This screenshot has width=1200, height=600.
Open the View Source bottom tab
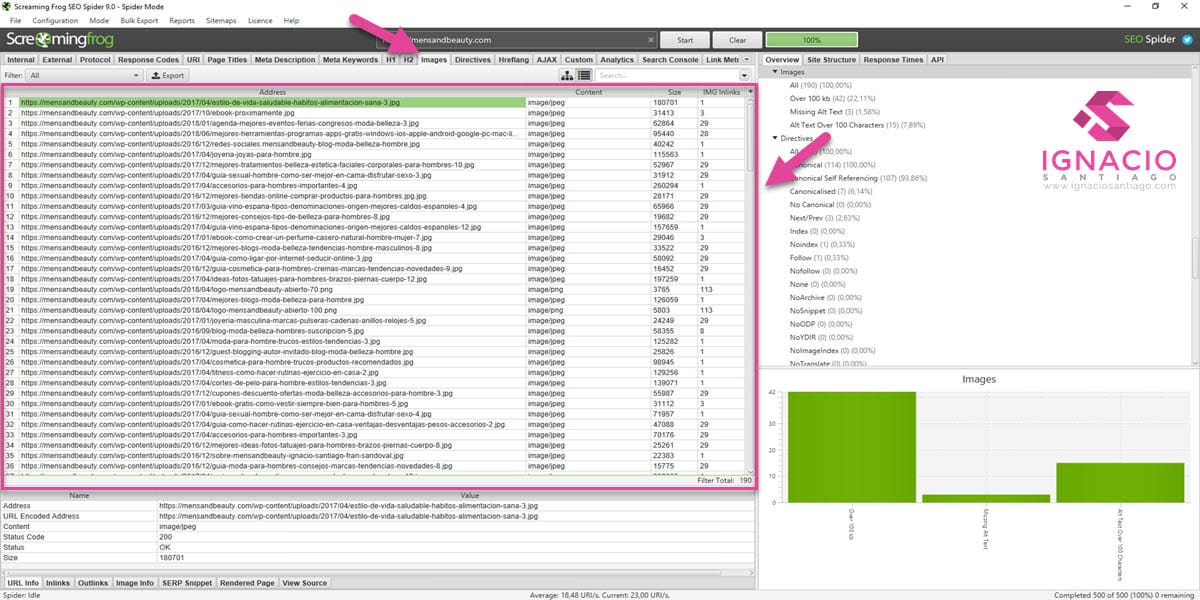(x=305, y=583)
